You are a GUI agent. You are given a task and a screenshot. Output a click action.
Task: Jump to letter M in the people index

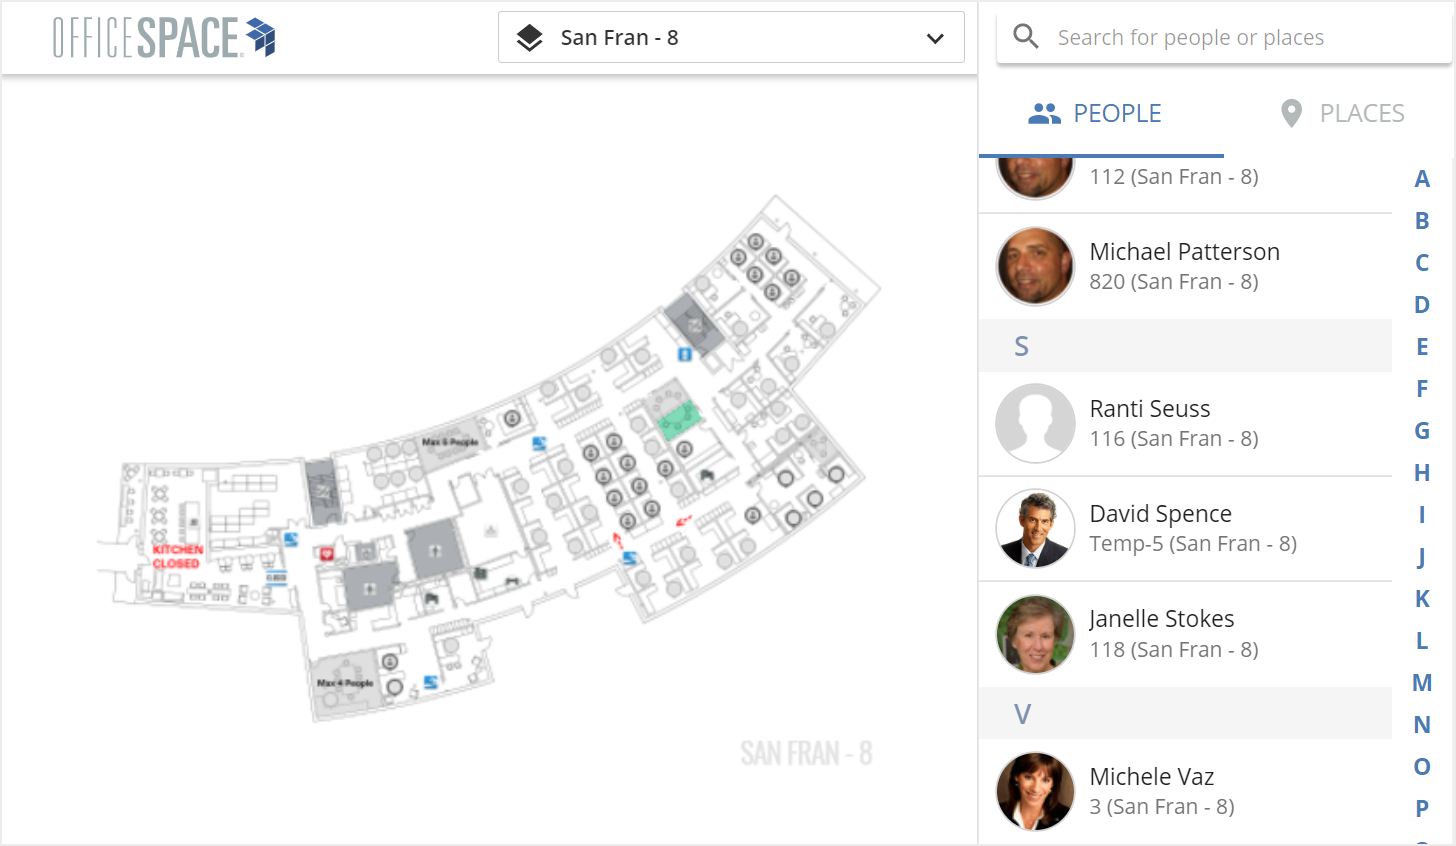[x=1422, y=682]
